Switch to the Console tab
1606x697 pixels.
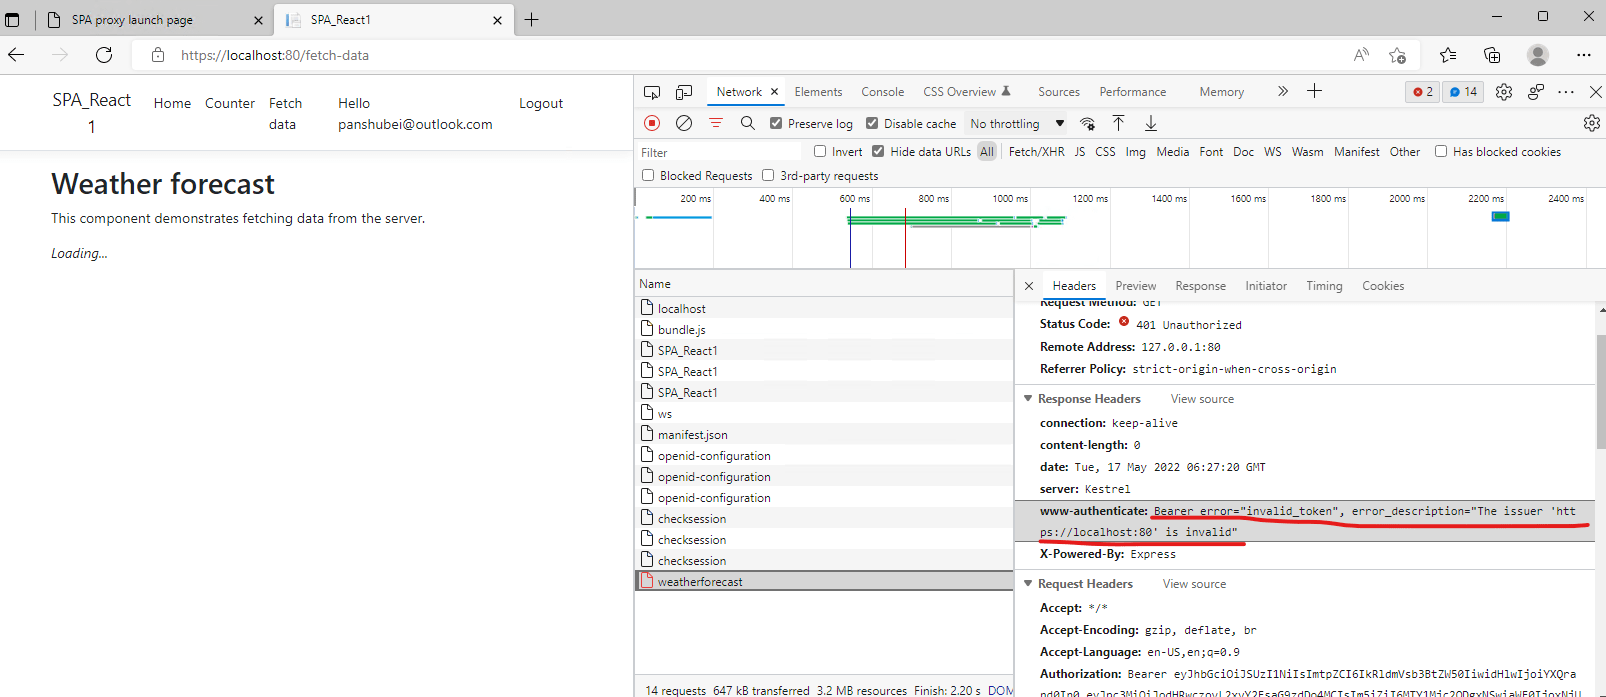(x=883, y=92)
